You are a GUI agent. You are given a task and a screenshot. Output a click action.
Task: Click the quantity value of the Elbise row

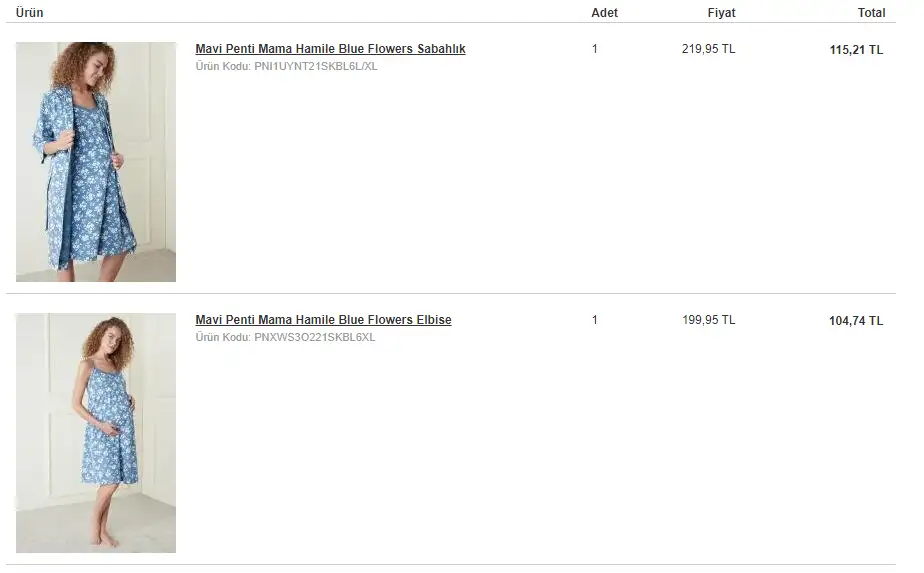tap(595, 320)
